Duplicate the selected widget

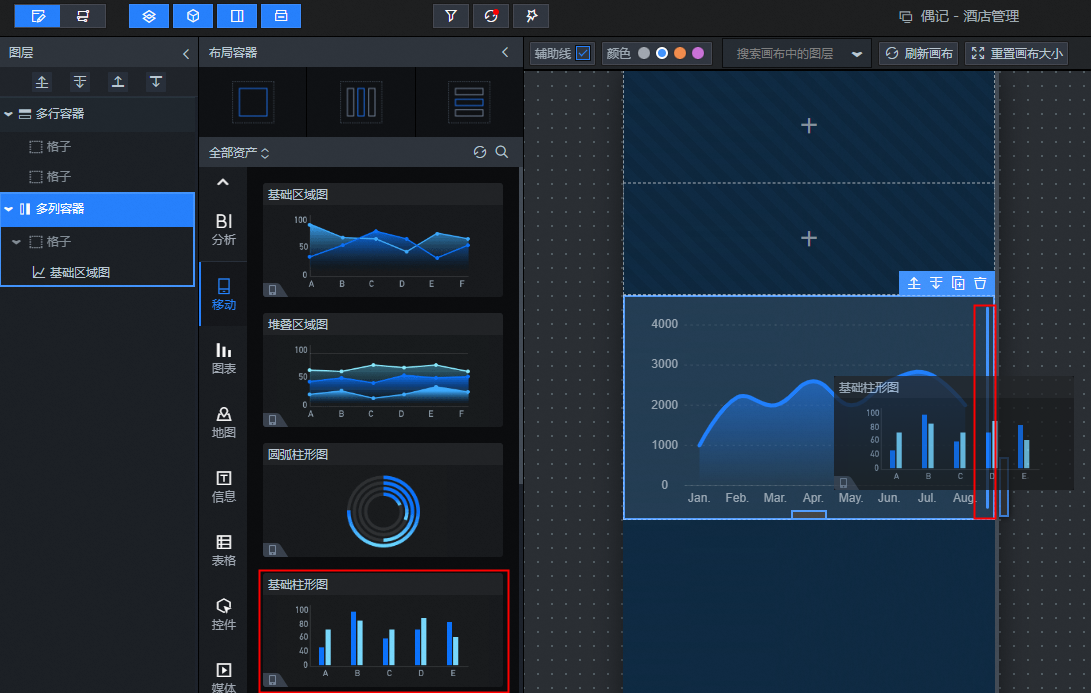[958, 282]
